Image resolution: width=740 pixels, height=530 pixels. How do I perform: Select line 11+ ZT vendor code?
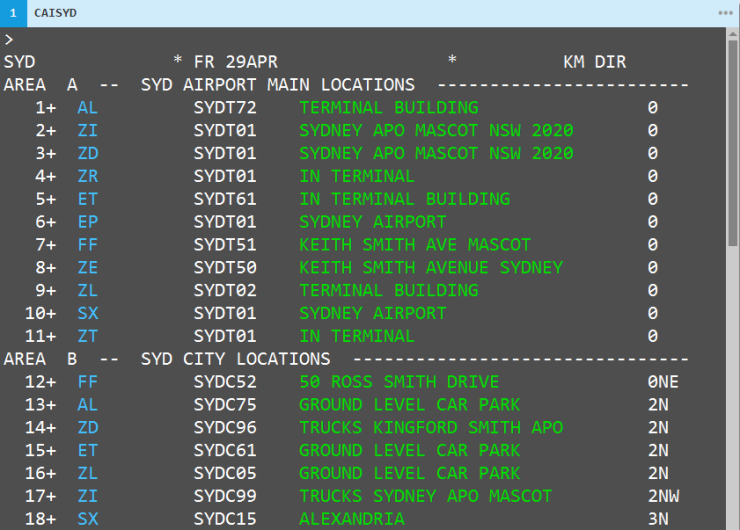click(x=88, y=336)
